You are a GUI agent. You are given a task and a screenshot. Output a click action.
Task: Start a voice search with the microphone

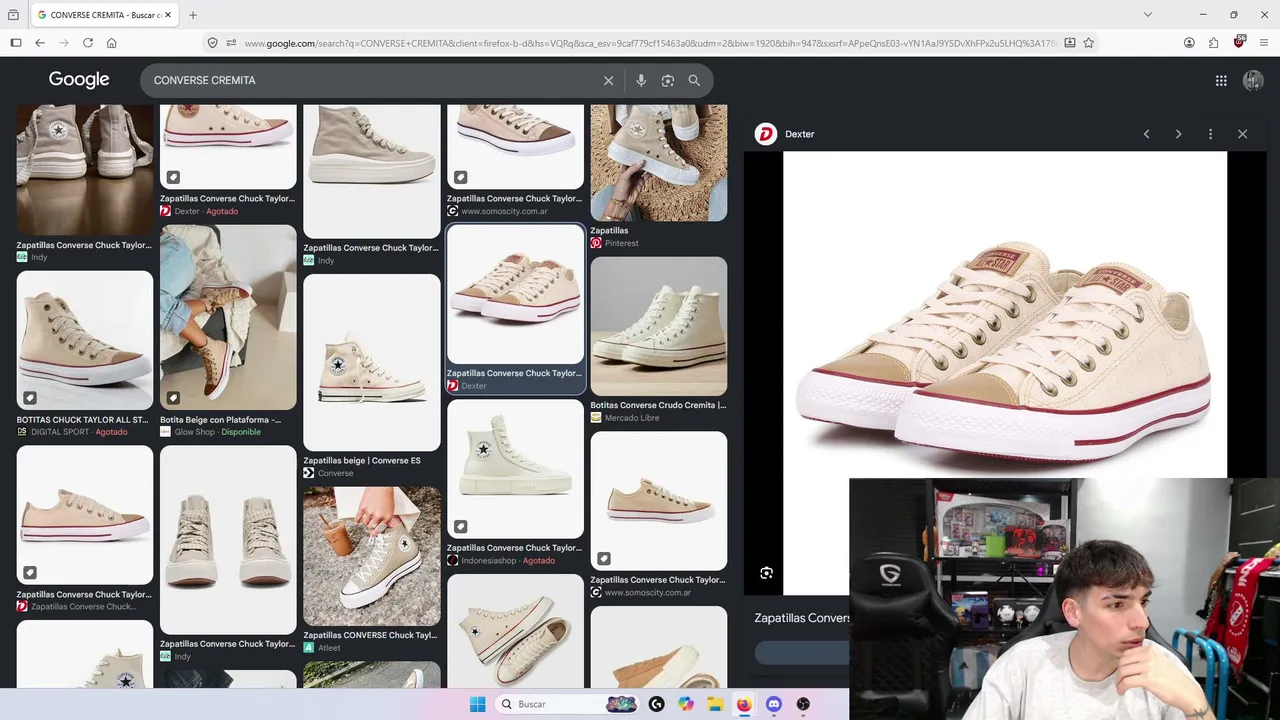pyautogui.click(x=641, y=81)
